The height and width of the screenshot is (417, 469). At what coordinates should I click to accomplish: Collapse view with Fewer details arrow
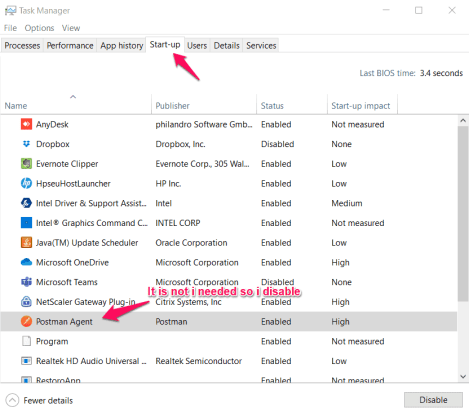click(12, 400)
